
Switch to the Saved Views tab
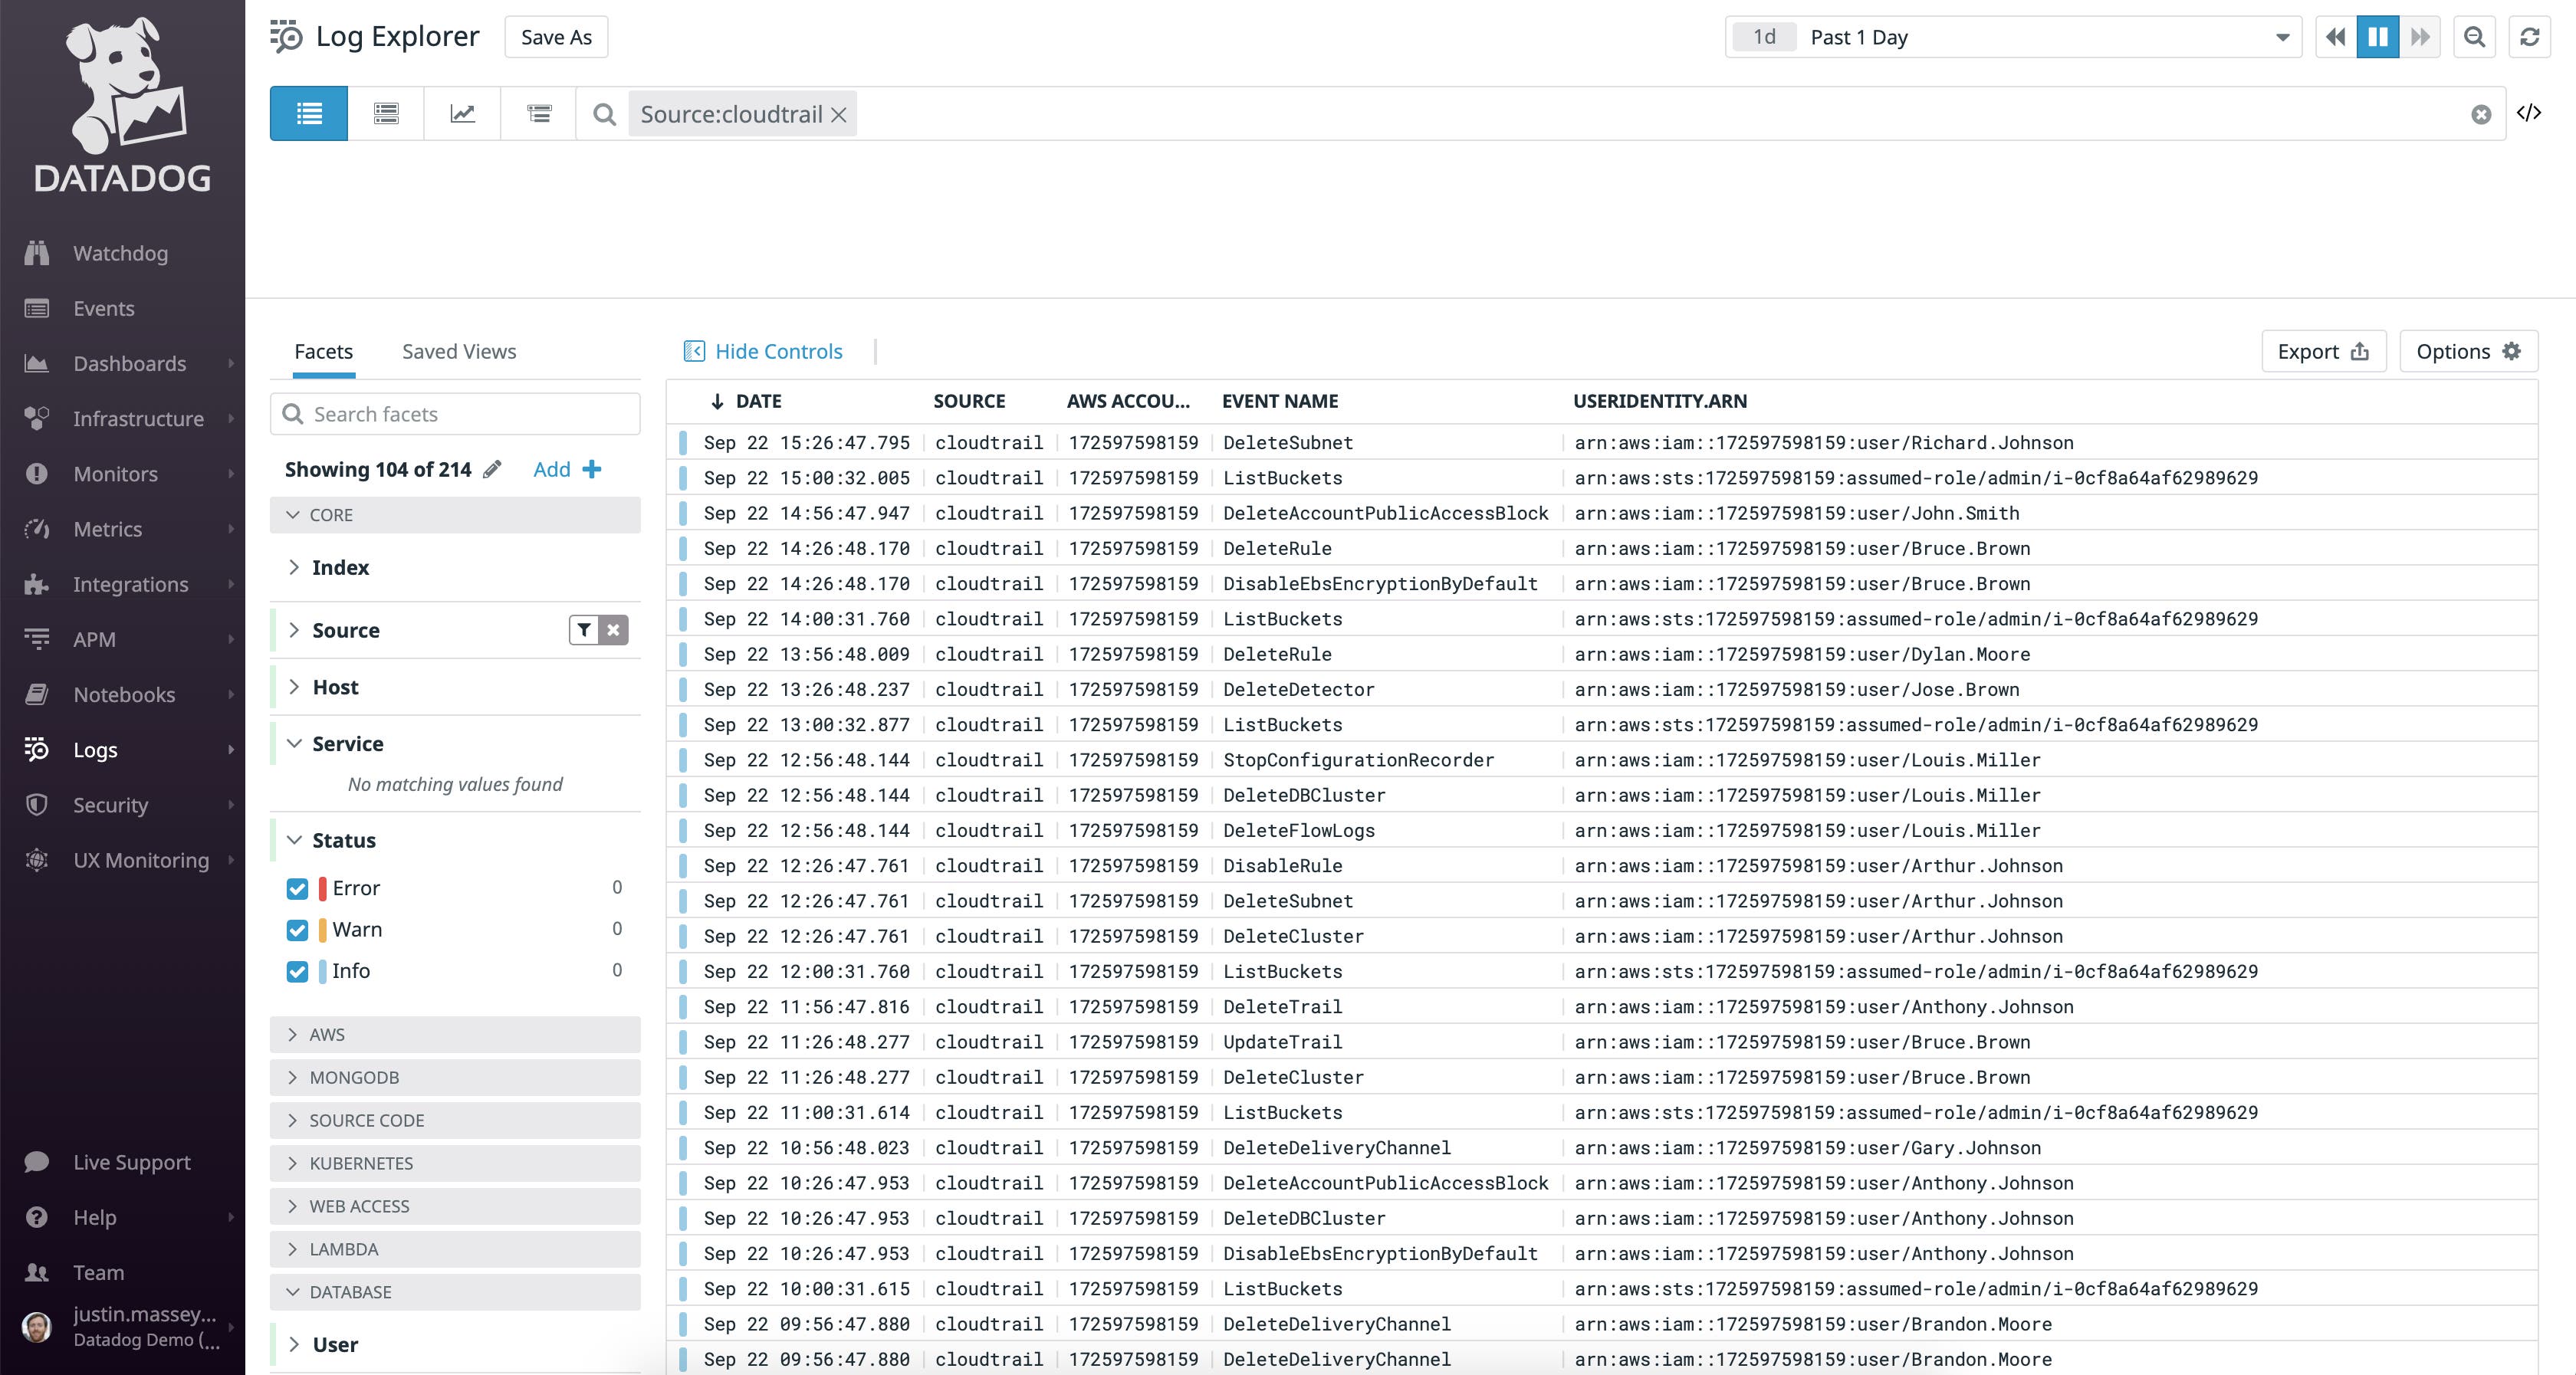[x=459, y=351]
